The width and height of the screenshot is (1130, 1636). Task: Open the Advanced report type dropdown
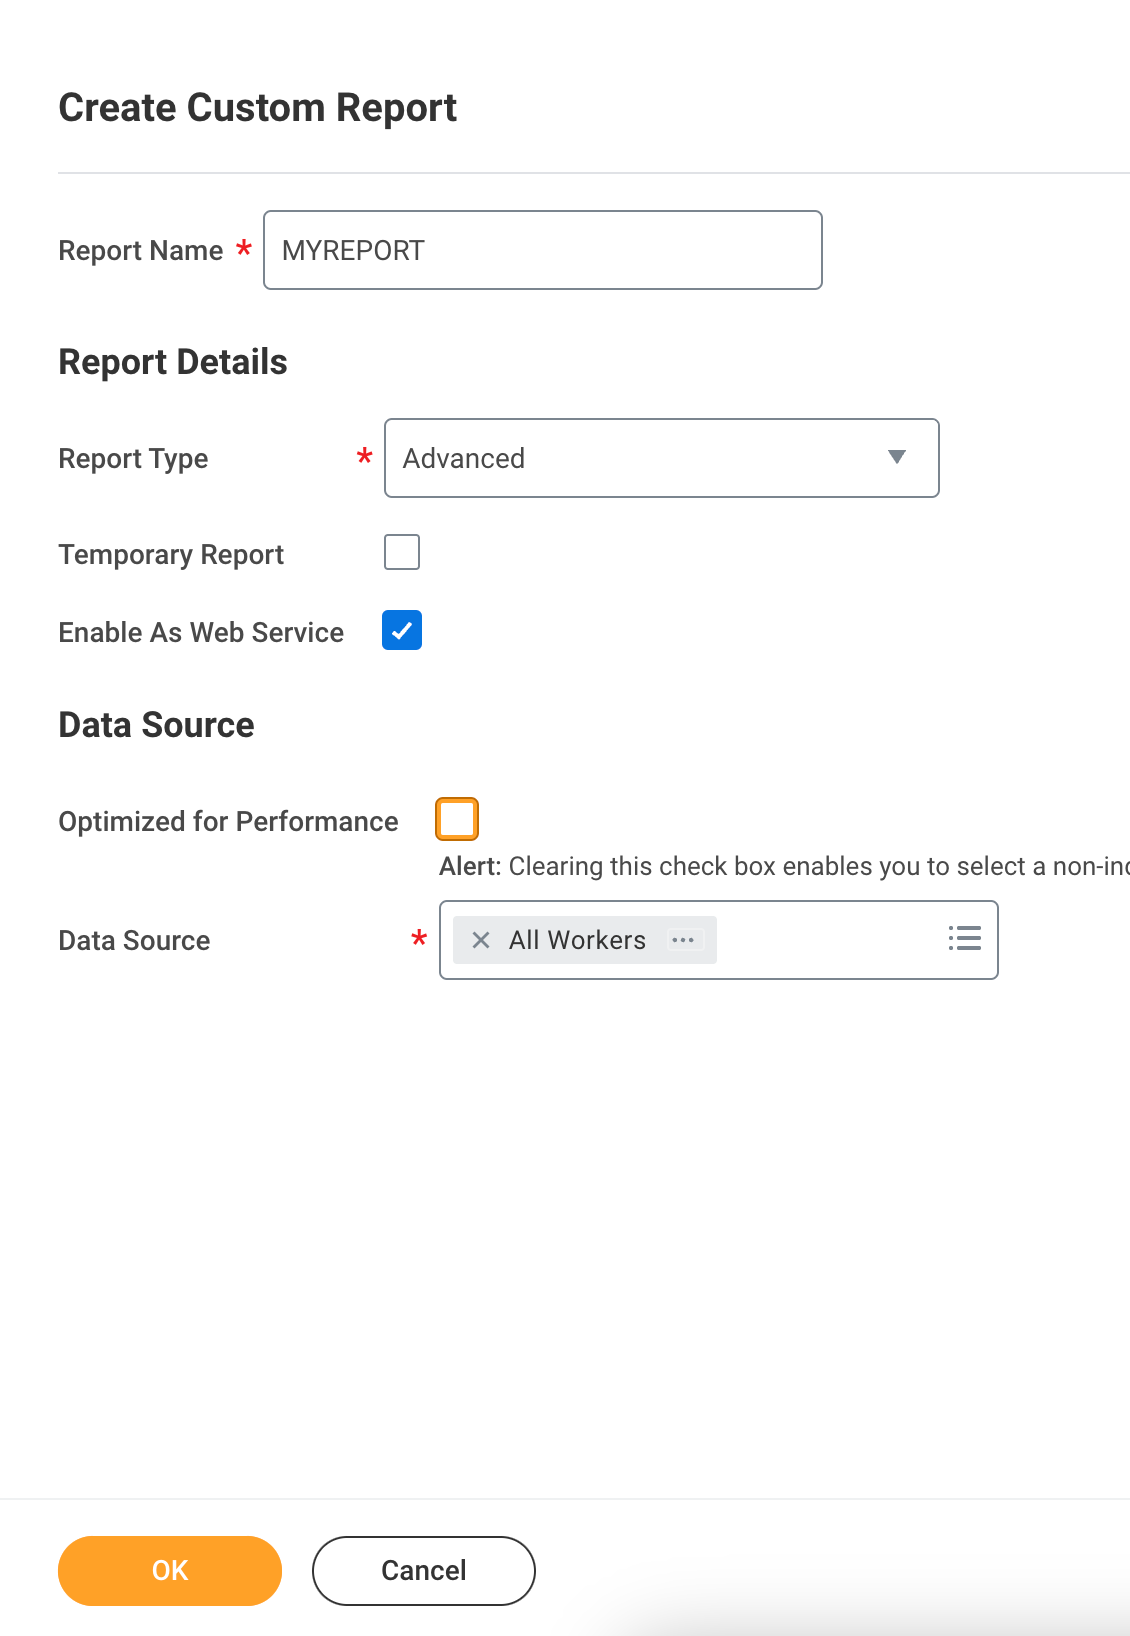(640, 458)
